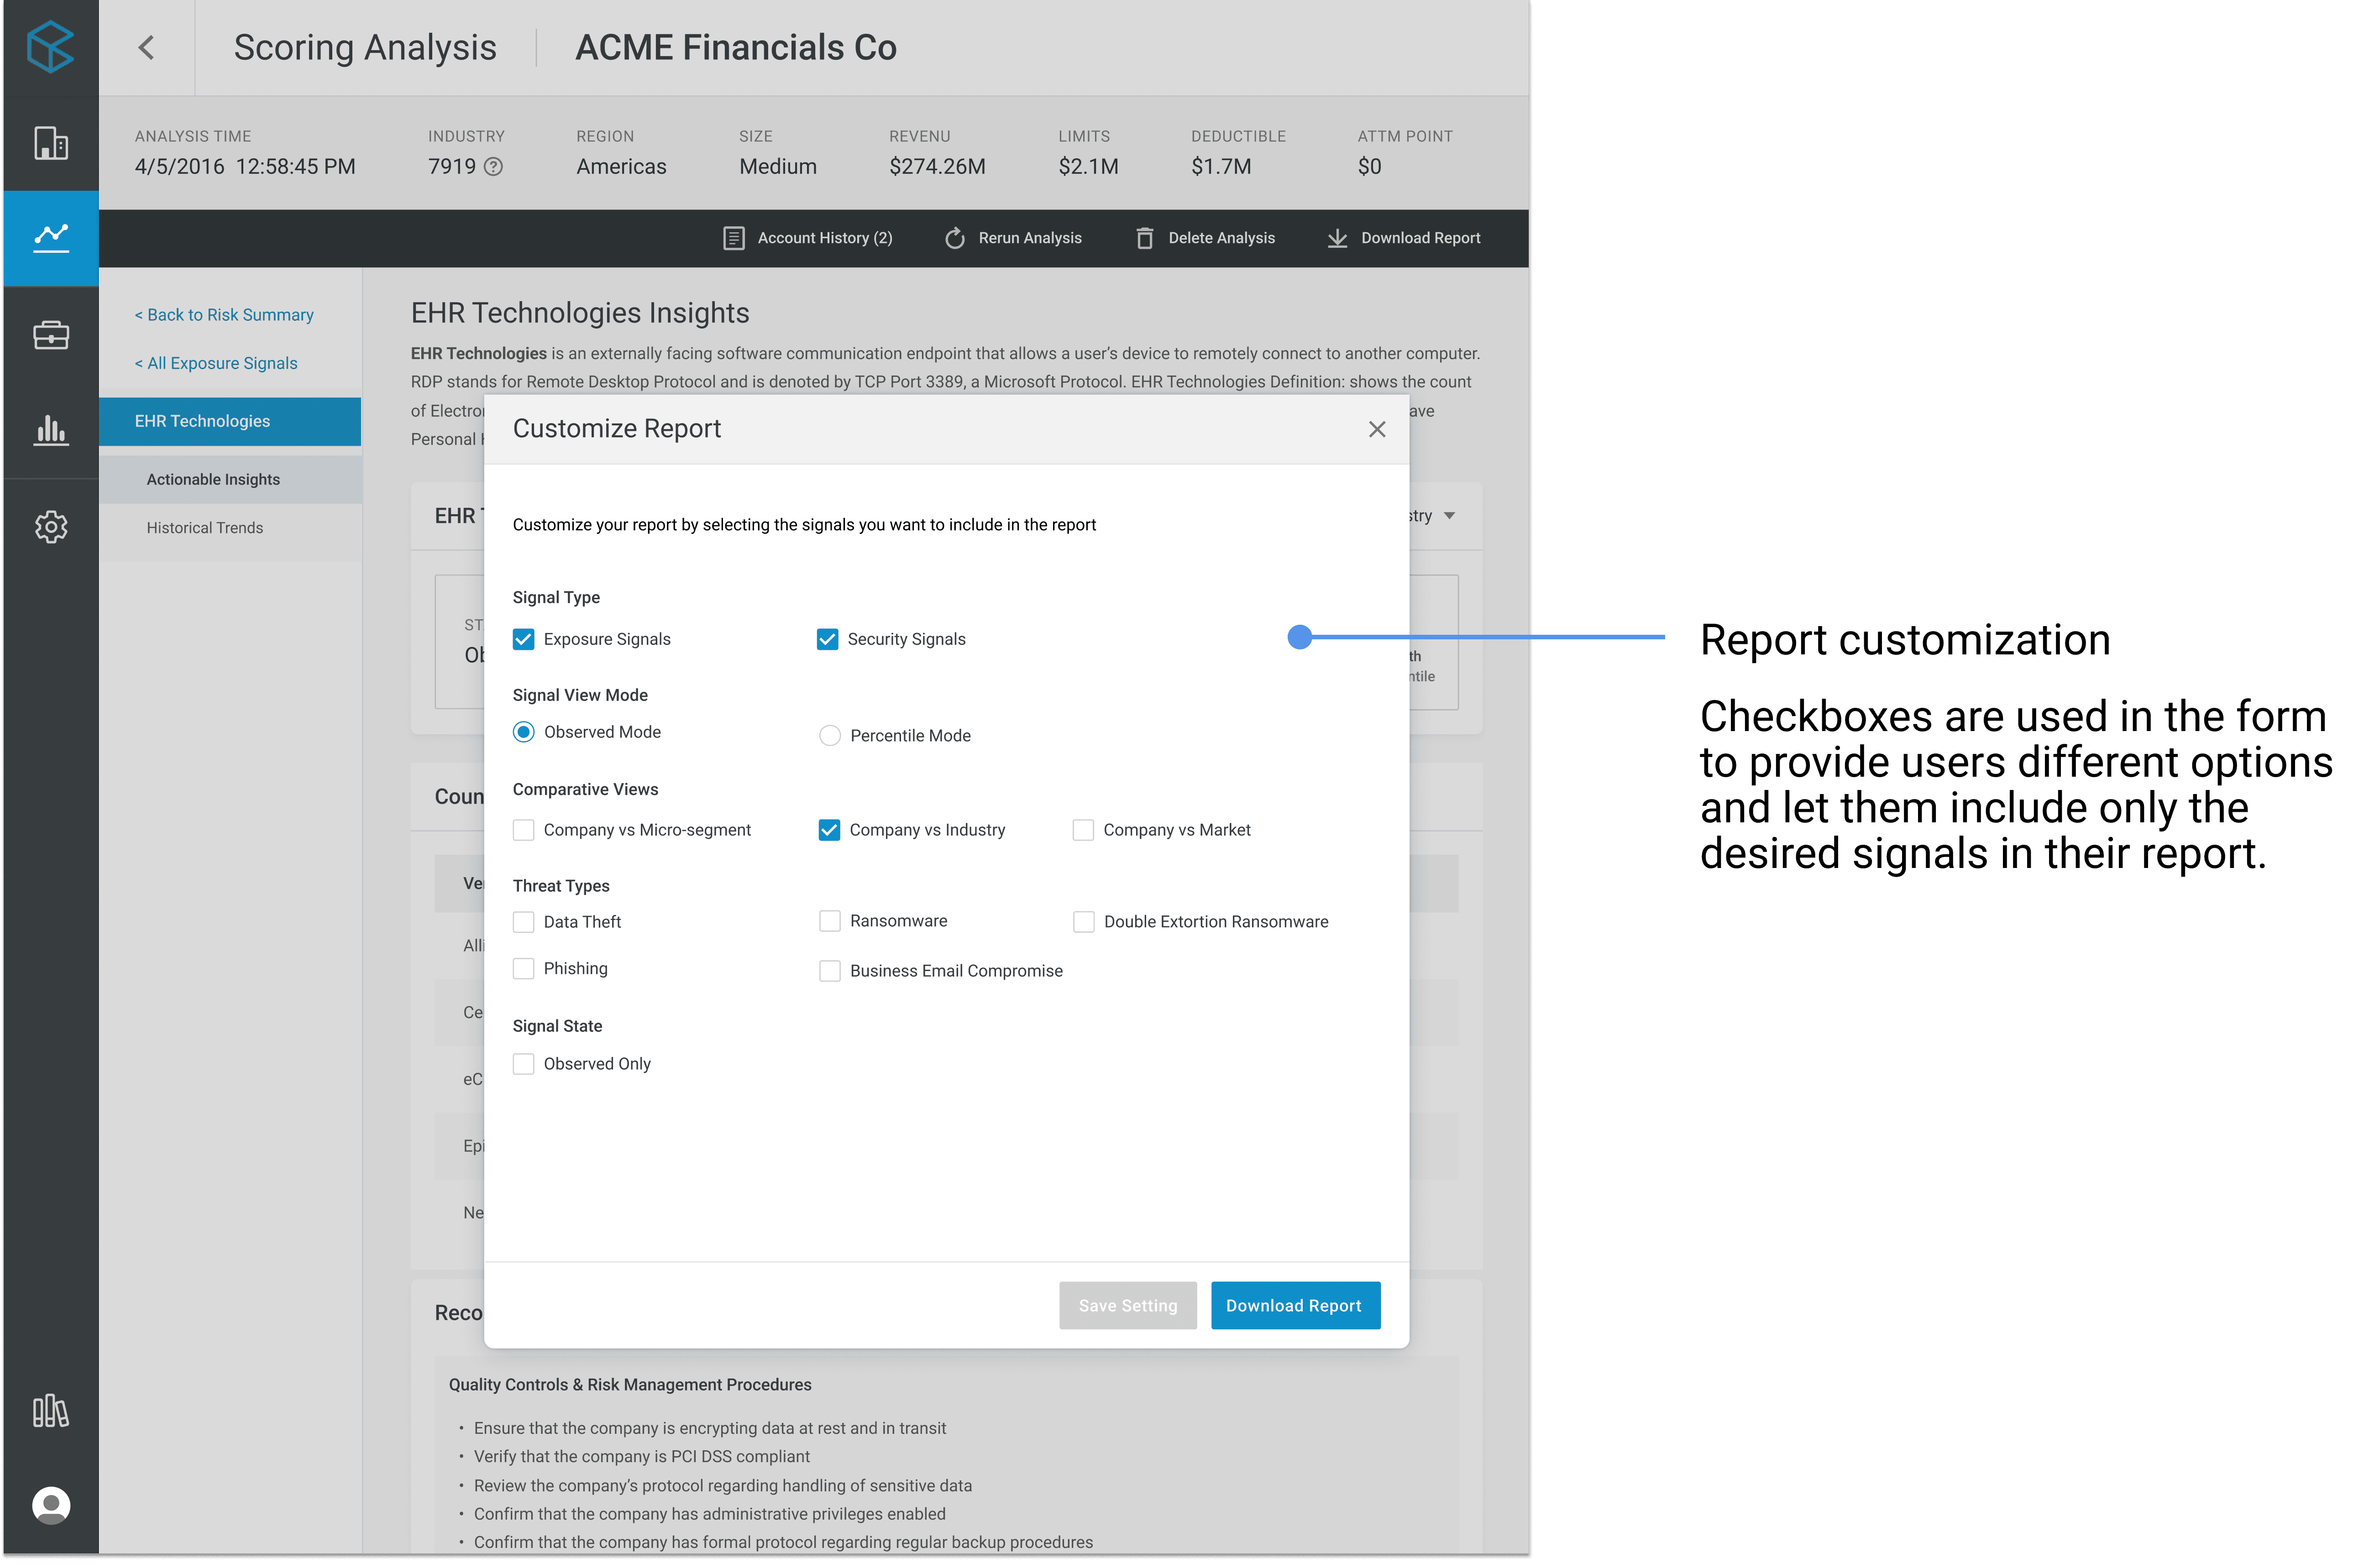Open the briefcase portfolio sidebar icon
2369x1568 pixels.
(x=51, y=335)
